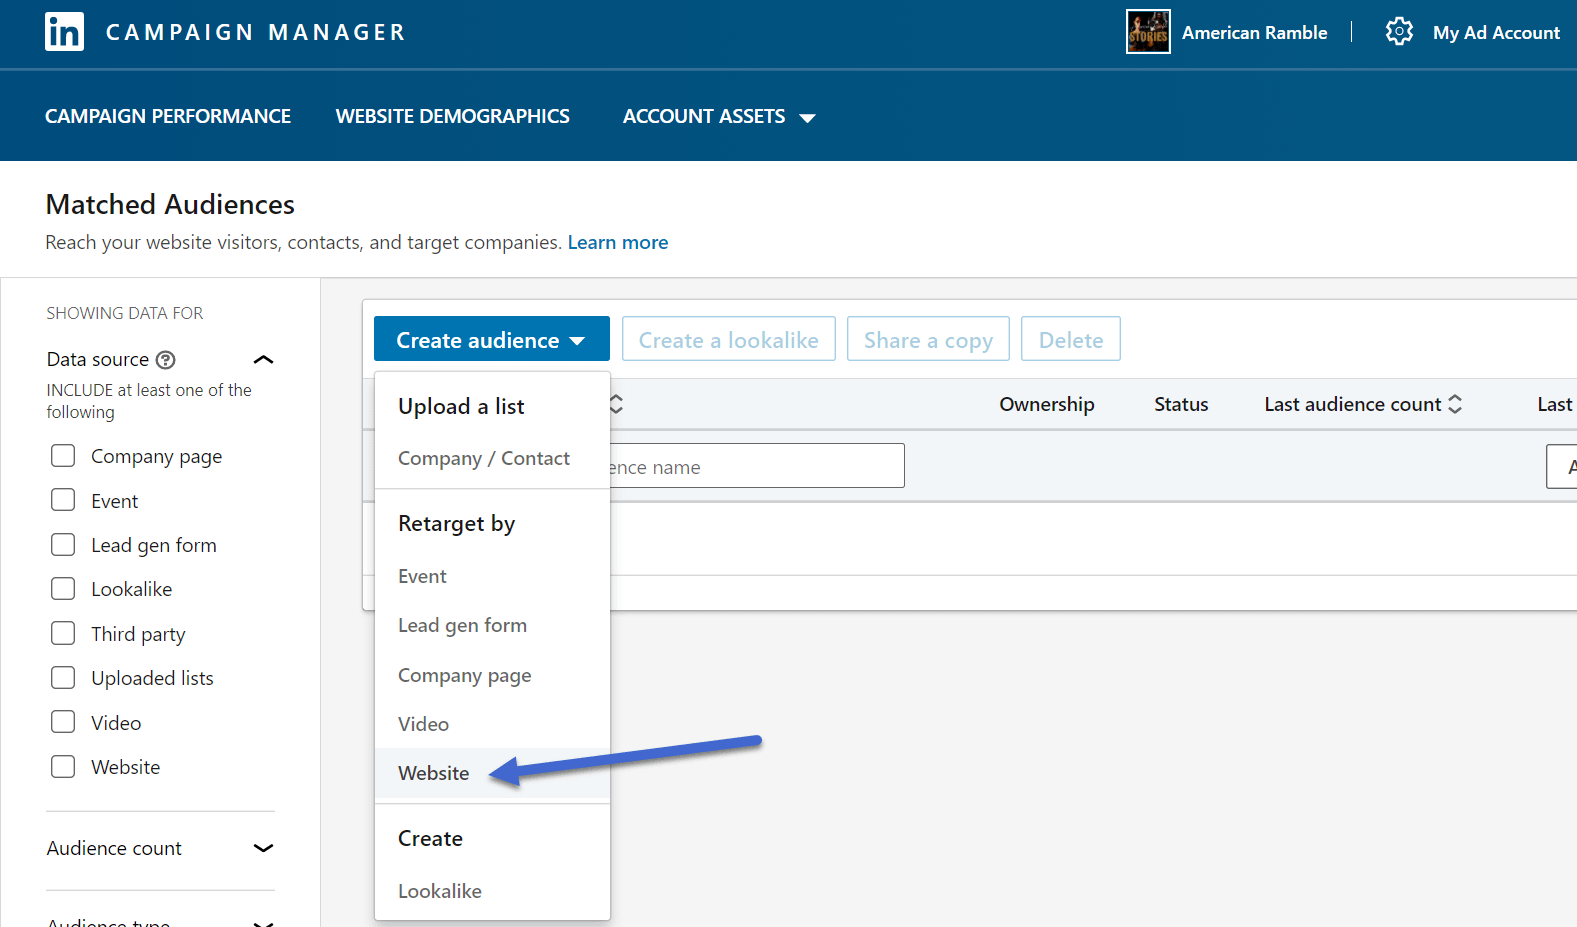Image resolution: width=1577 pixels, height=927 pixels.
Task: Click the American Ramble account thumbnail
Action: [1148, 32]
